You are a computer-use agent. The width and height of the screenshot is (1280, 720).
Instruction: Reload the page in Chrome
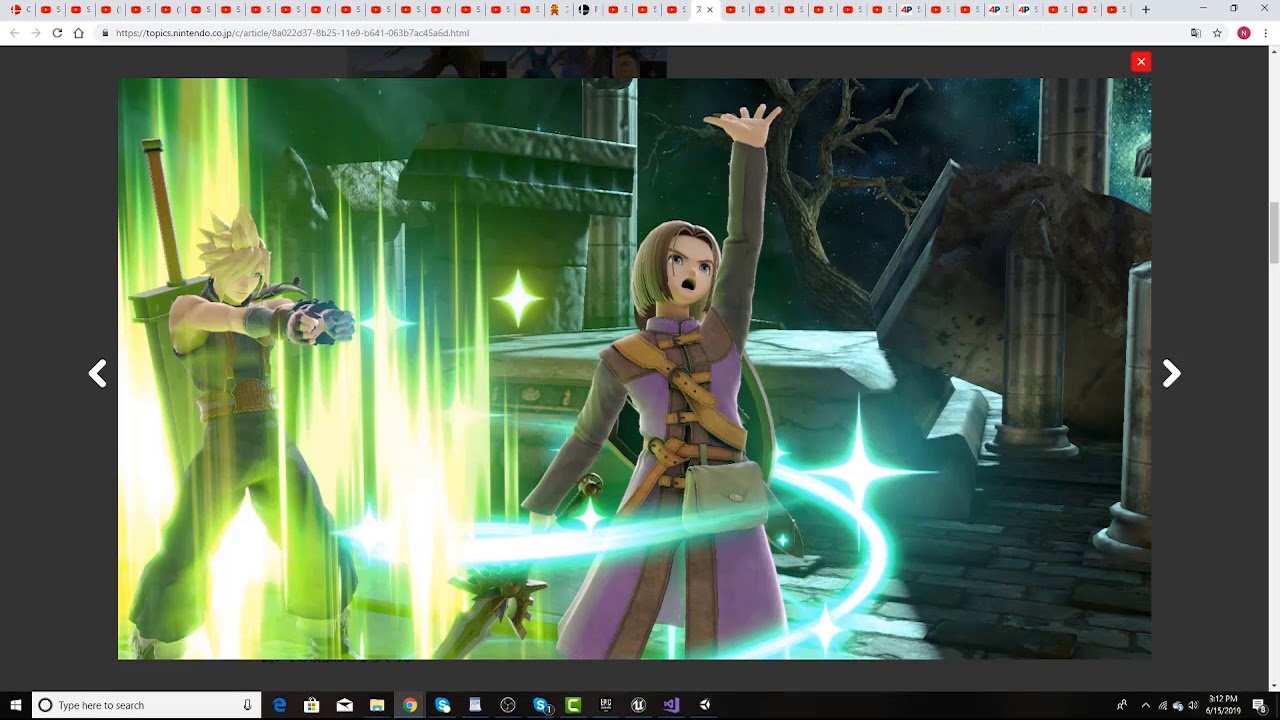coord(57,33)
